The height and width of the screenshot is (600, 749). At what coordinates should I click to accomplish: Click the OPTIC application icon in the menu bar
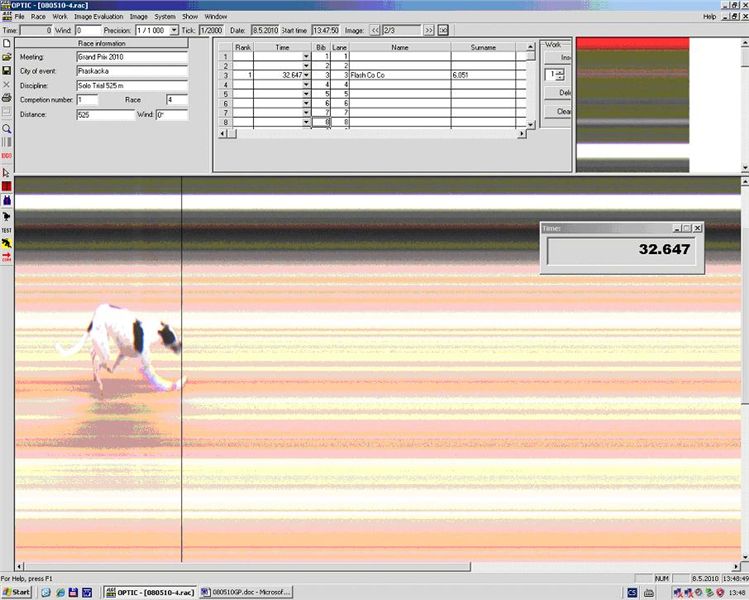(x=7, y=16)
